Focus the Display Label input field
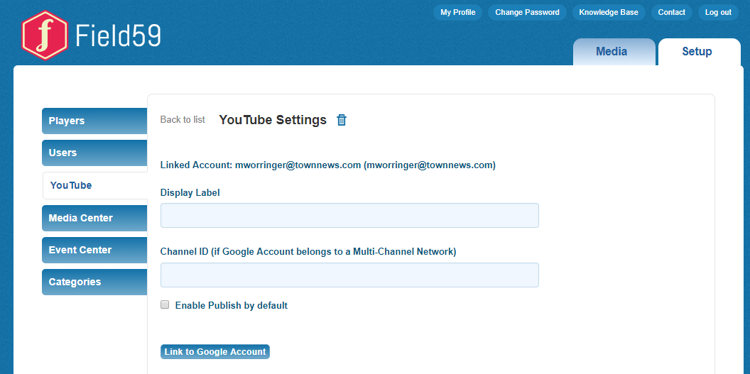The width and height of the screenshot is (750, 374). click(350, 215)
